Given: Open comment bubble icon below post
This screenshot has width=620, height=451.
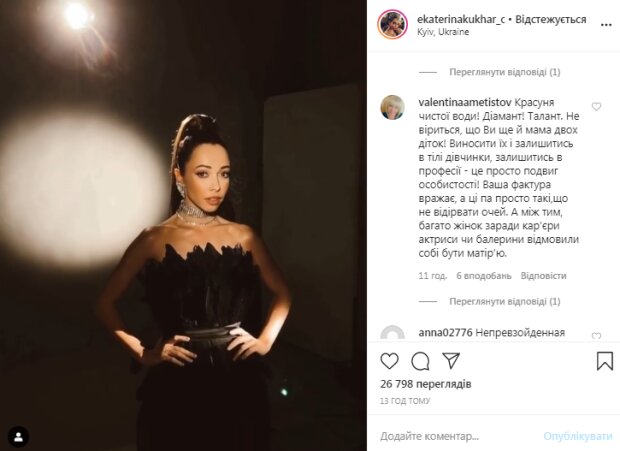Looking at the screenshot, I should click(x=420, y=361).
